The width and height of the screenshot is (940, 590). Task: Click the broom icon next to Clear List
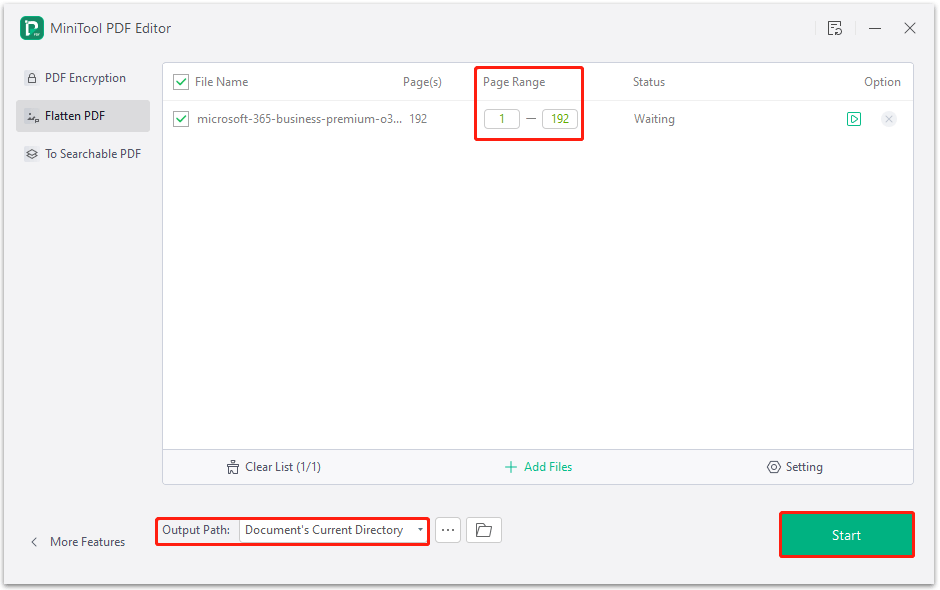(233, 467)
